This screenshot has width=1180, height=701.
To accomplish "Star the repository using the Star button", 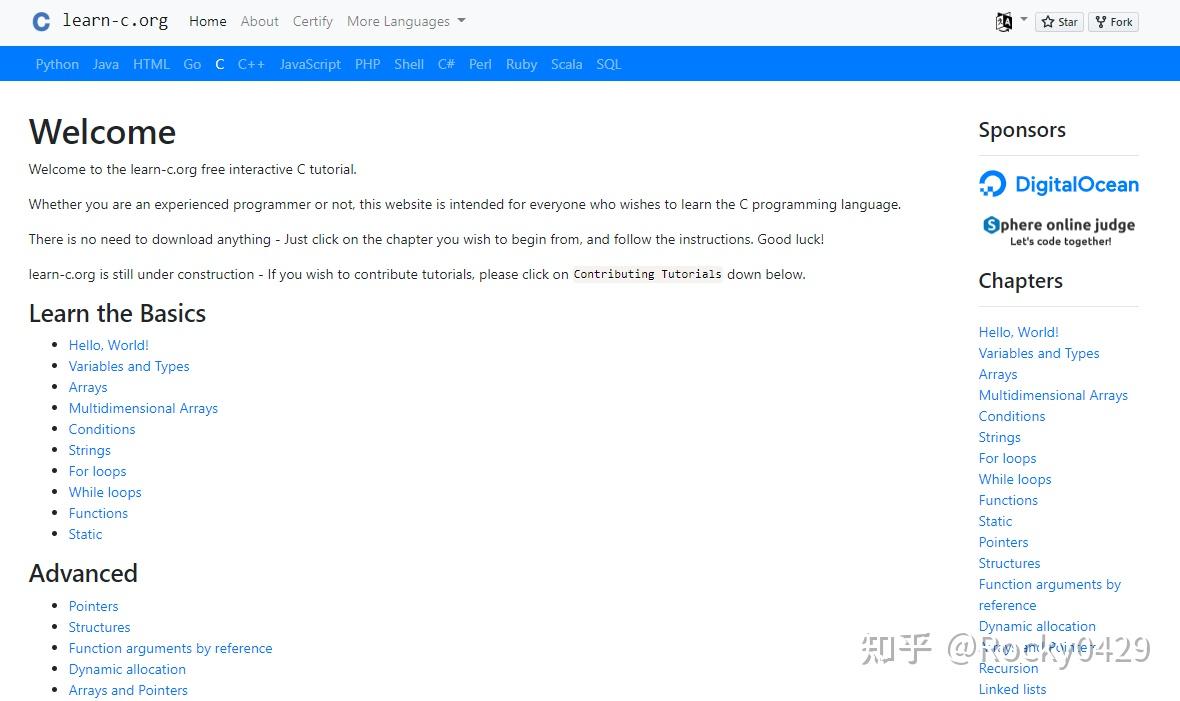I will 1058,21.
